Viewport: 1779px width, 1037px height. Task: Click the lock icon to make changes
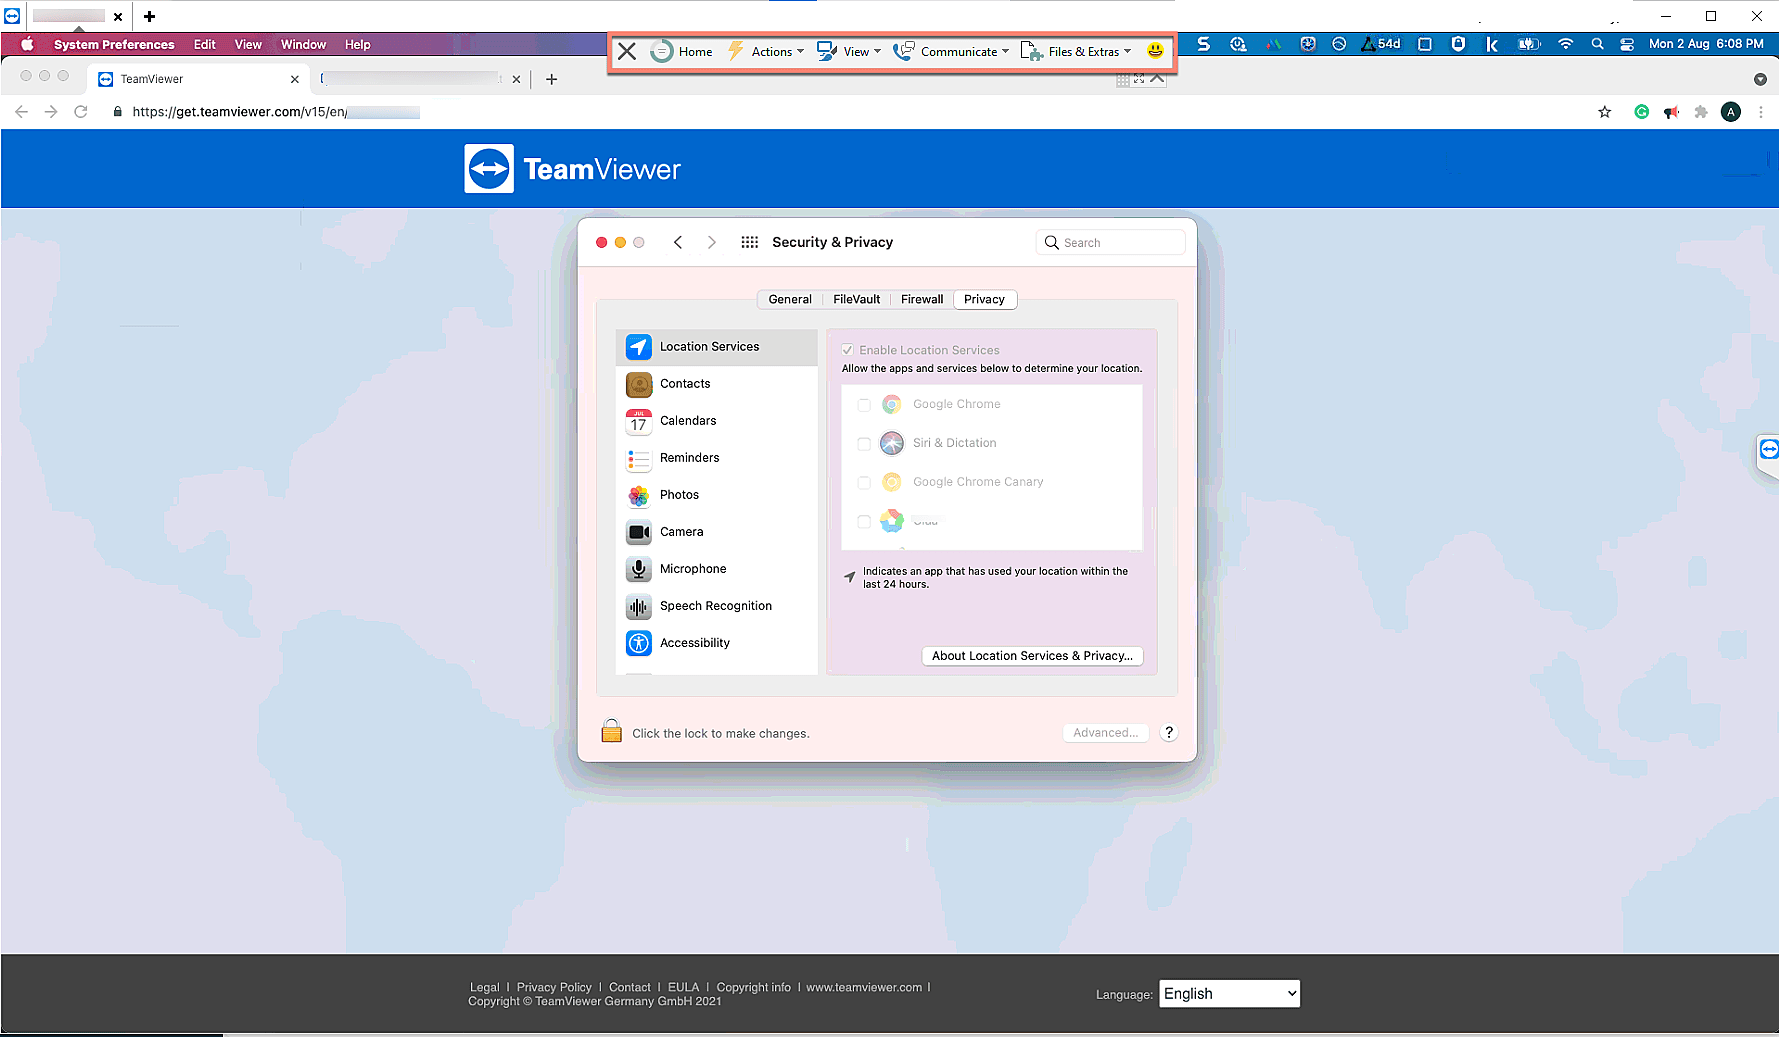(611, 732)
